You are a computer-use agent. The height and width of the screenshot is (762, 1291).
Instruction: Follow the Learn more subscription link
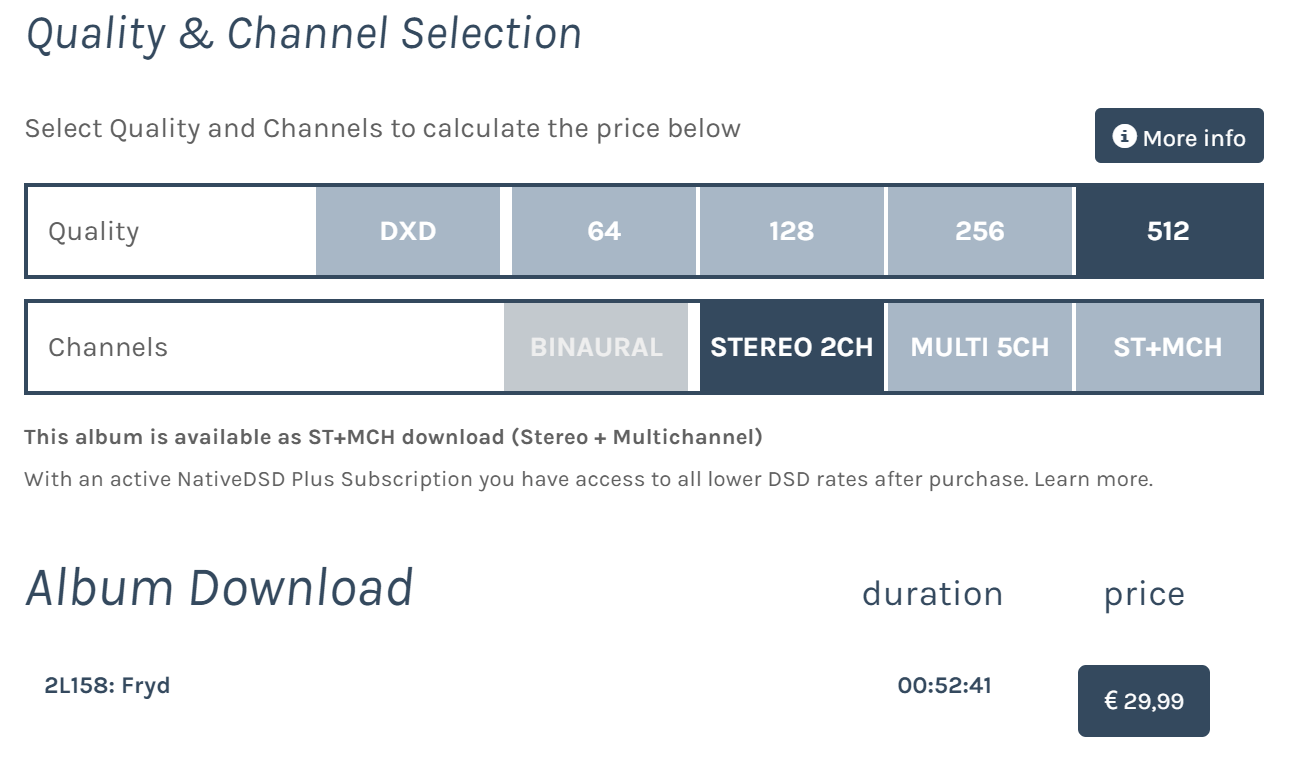coord(1093,479)
